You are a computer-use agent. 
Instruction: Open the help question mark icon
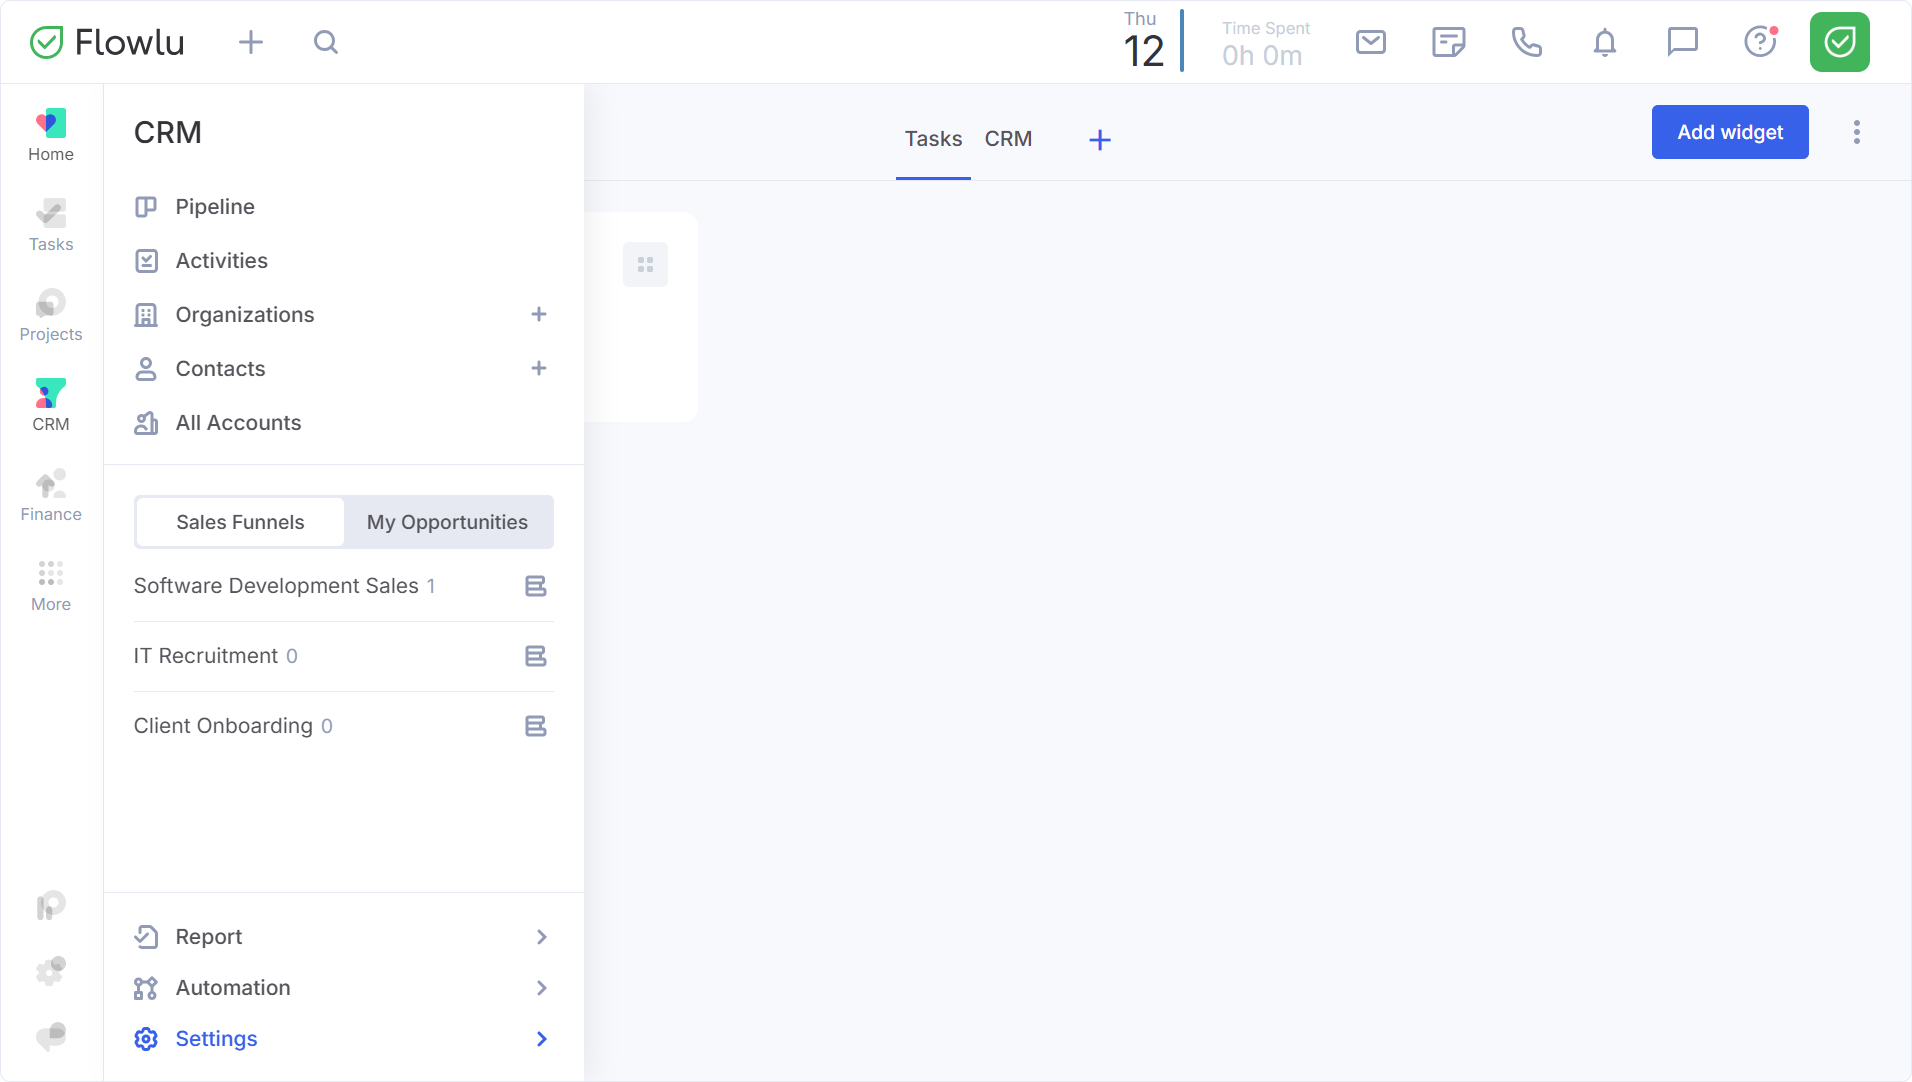[x=1760, y=42]
